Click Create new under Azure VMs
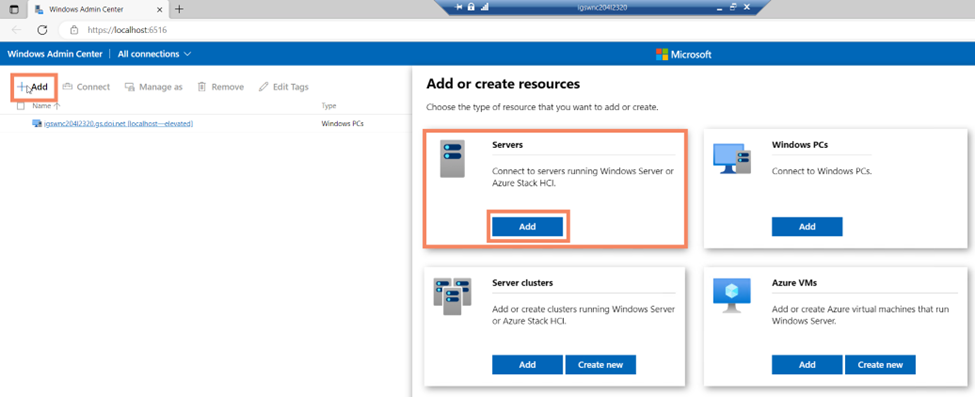The image size is (975, 397). [880, 365]
